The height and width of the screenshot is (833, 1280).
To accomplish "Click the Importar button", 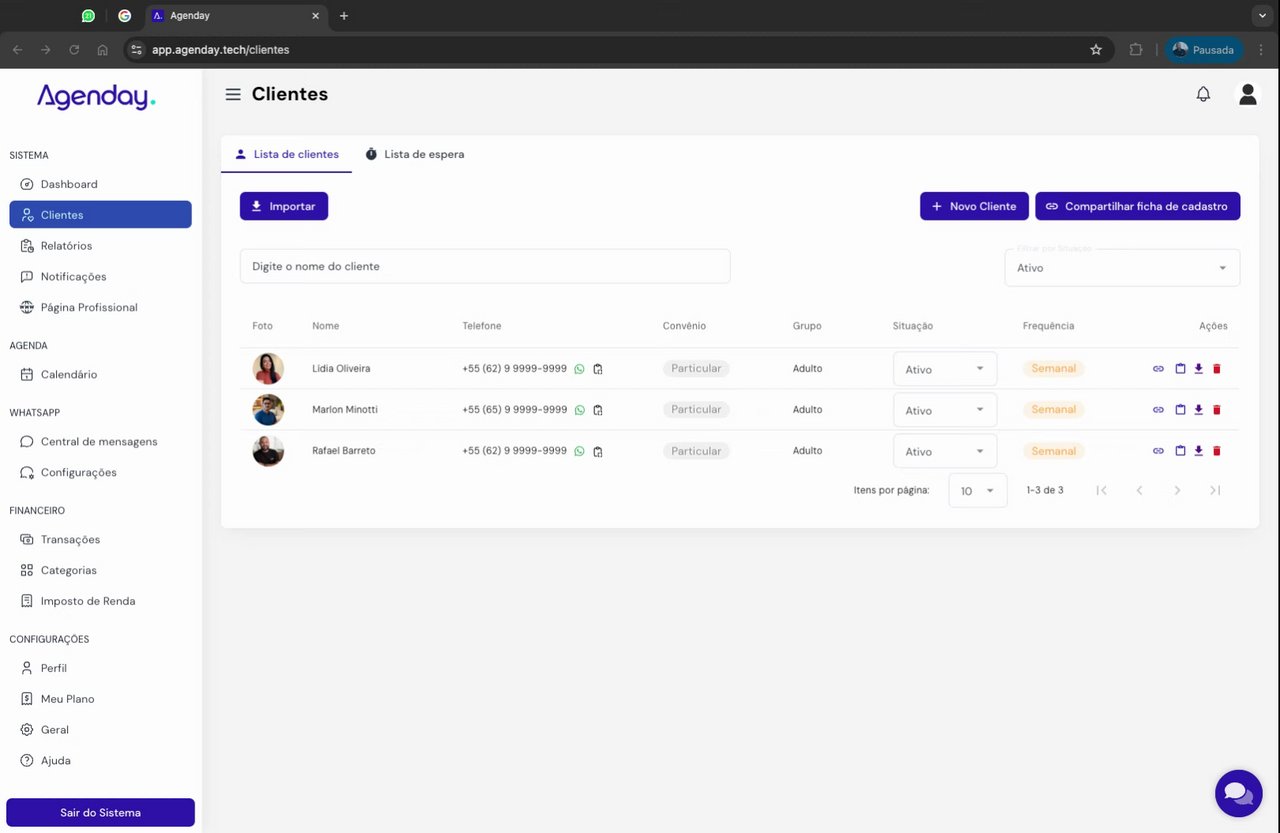I will coord(284,206).
